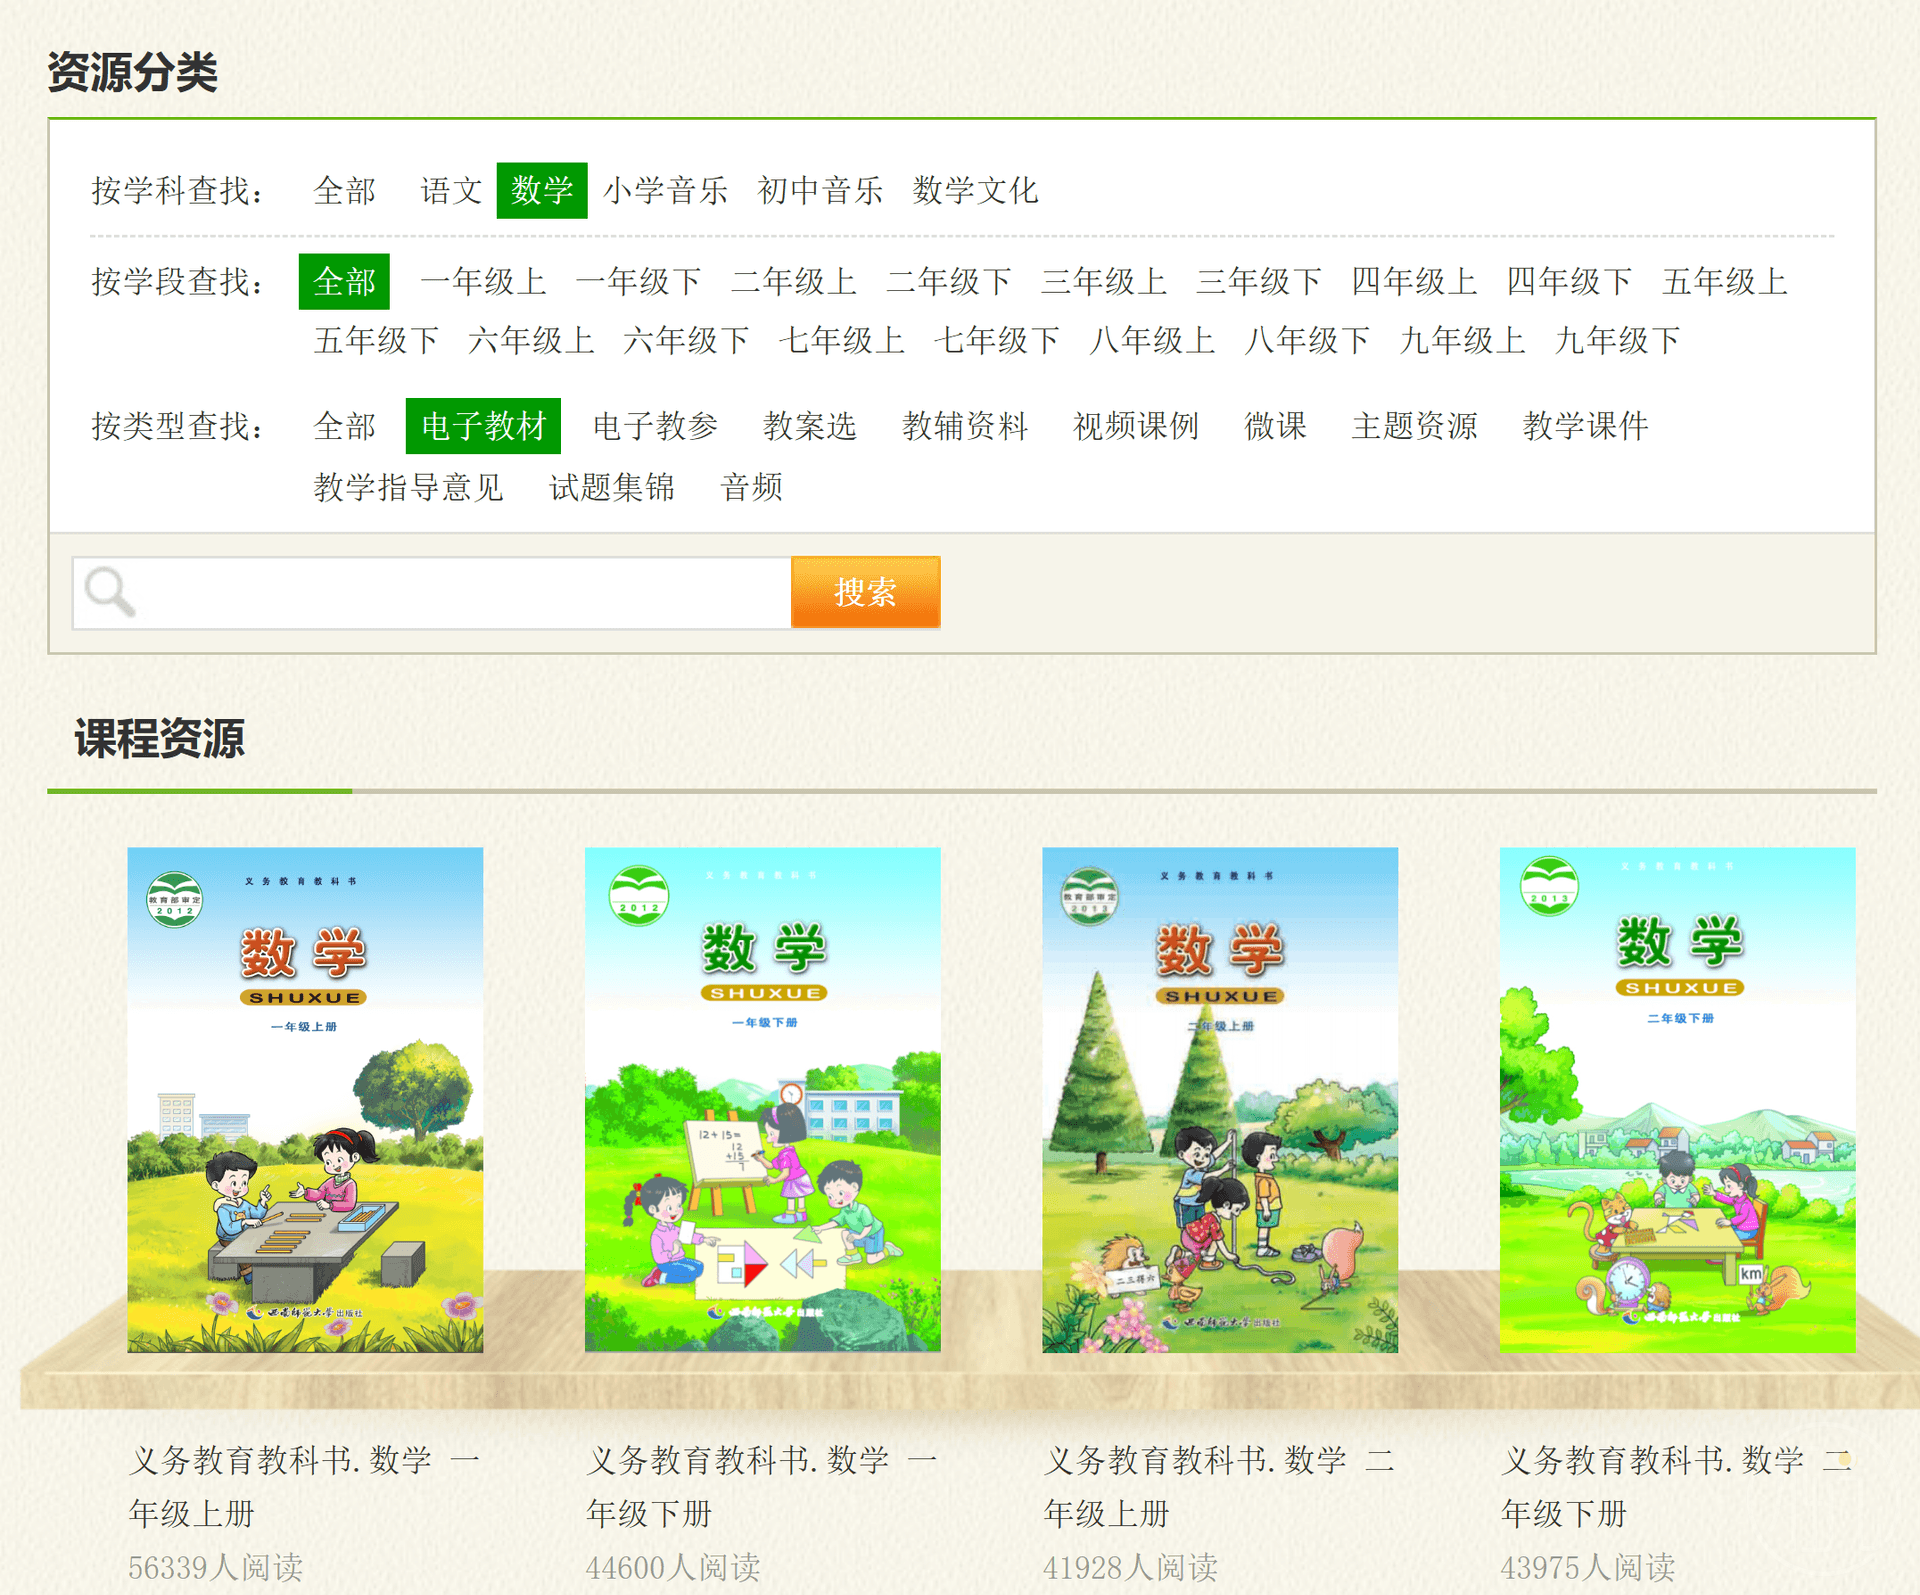Filter by 二年级上 grade
This screenshot has height=1595, width=1920.
coord(794,281)
